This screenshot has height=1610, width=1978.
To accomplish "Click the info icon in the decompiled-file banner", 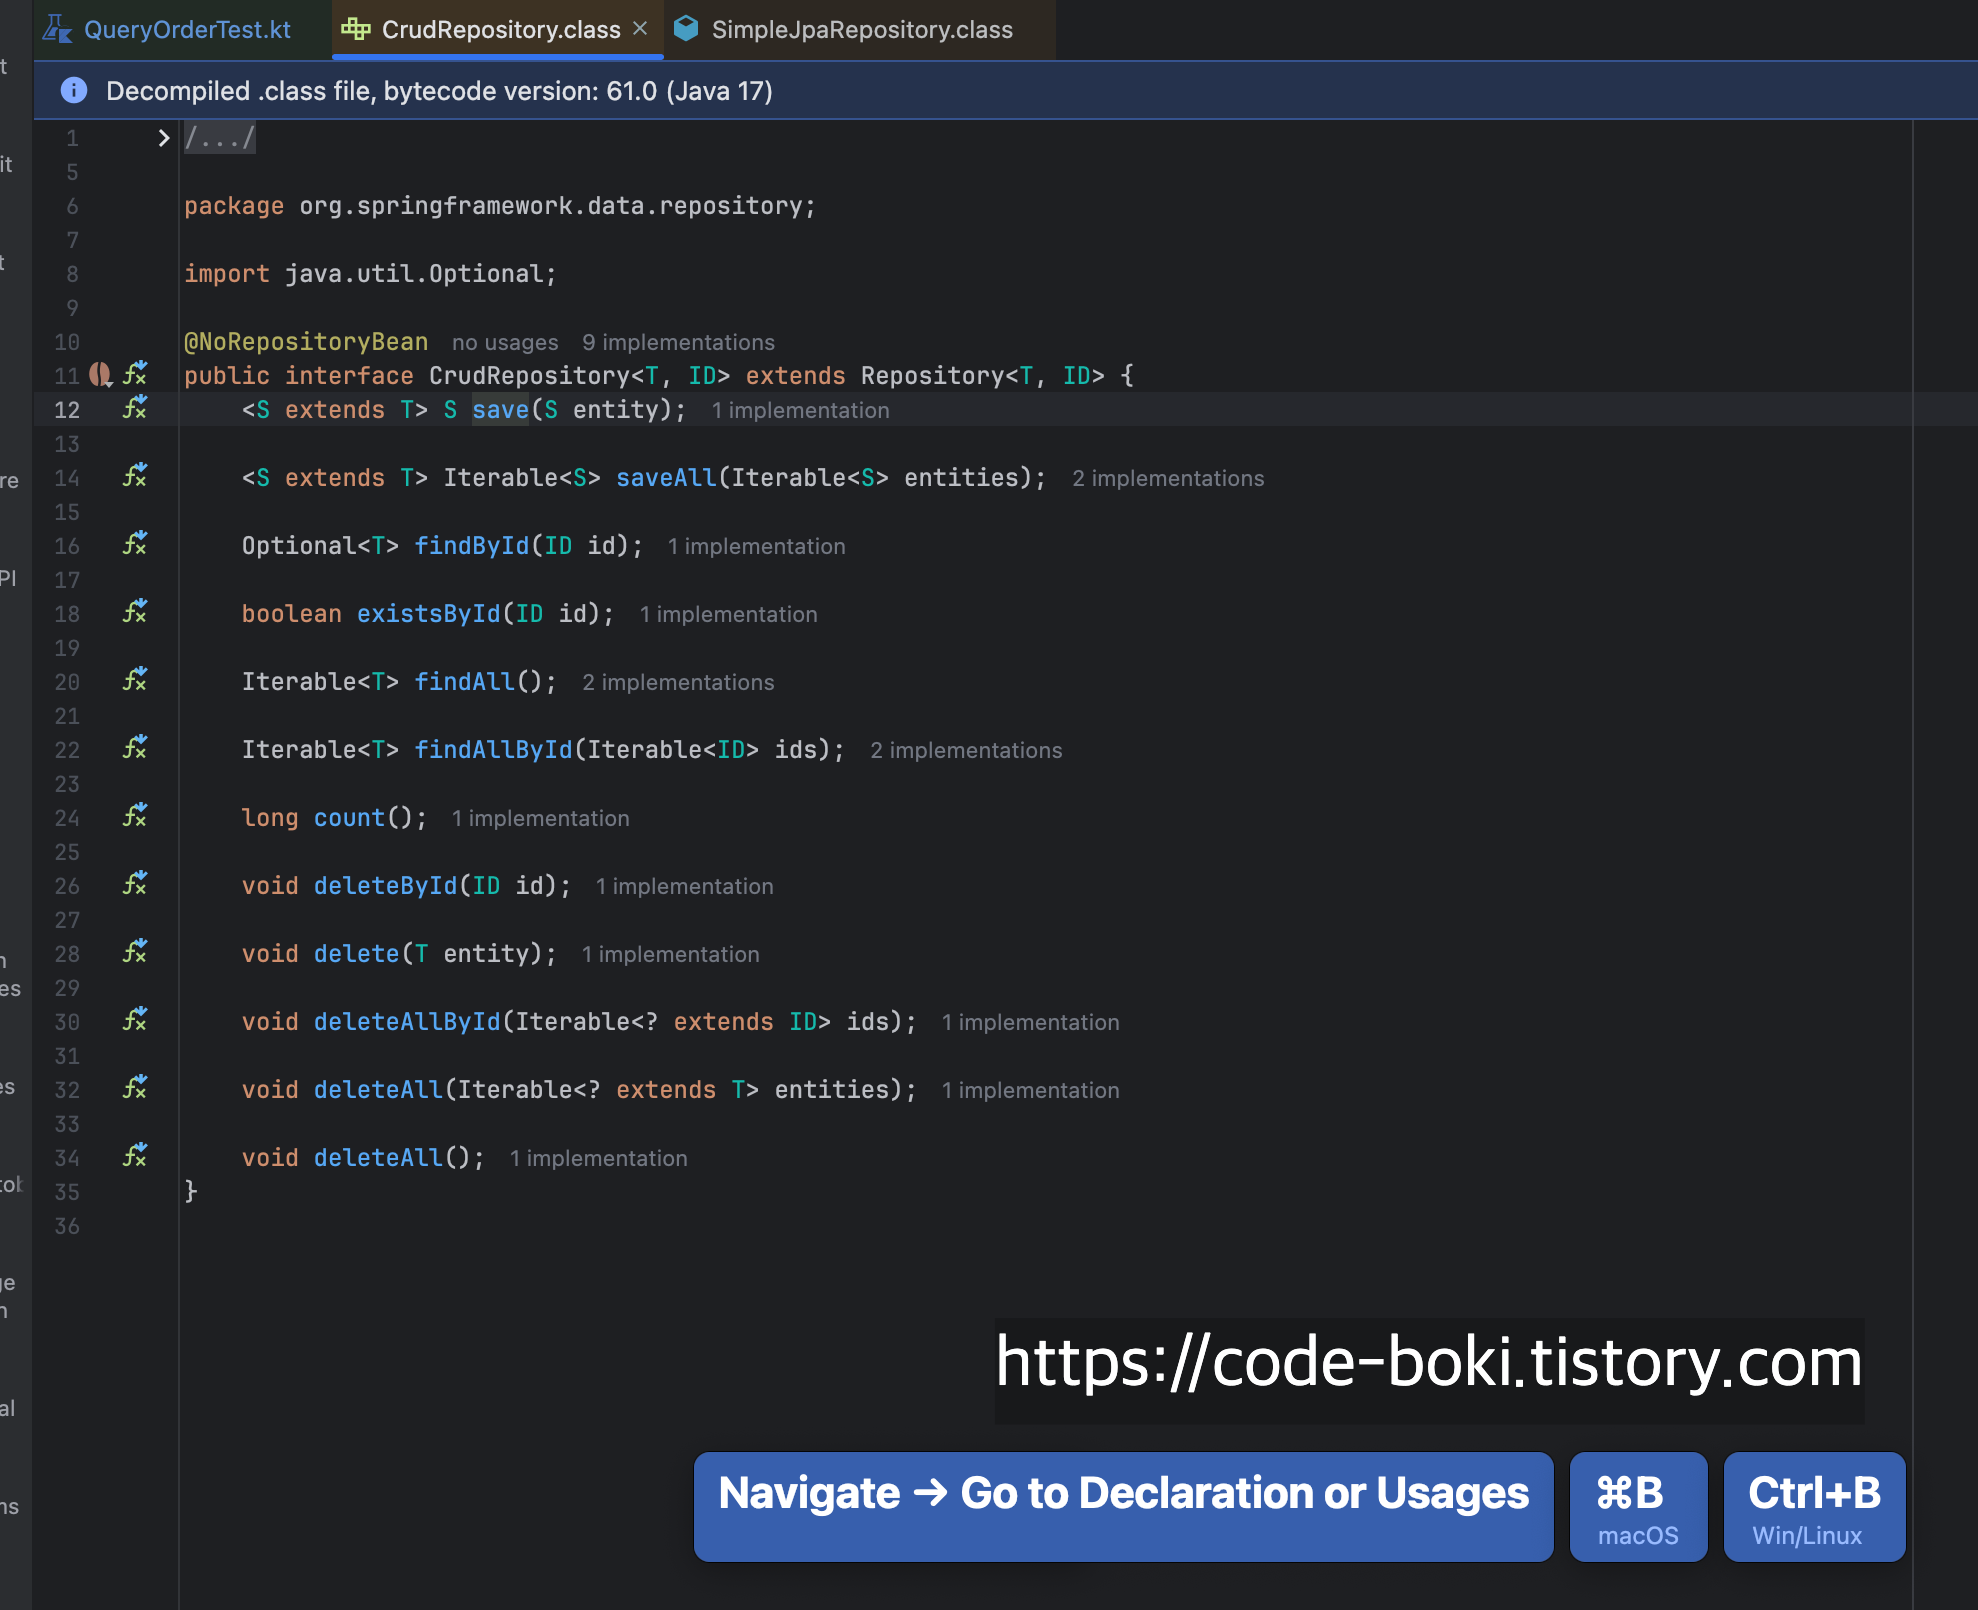I will (74, 91).
